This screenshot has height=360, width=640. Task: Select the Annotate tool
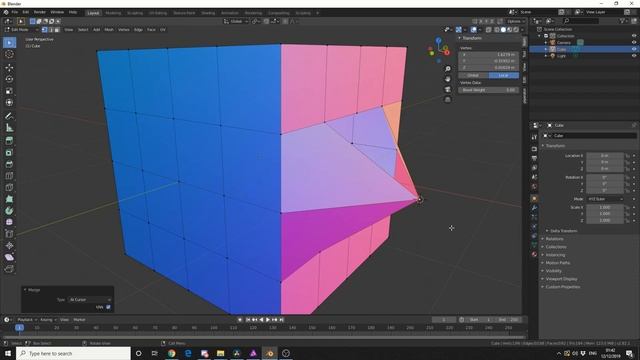(9, 116)
